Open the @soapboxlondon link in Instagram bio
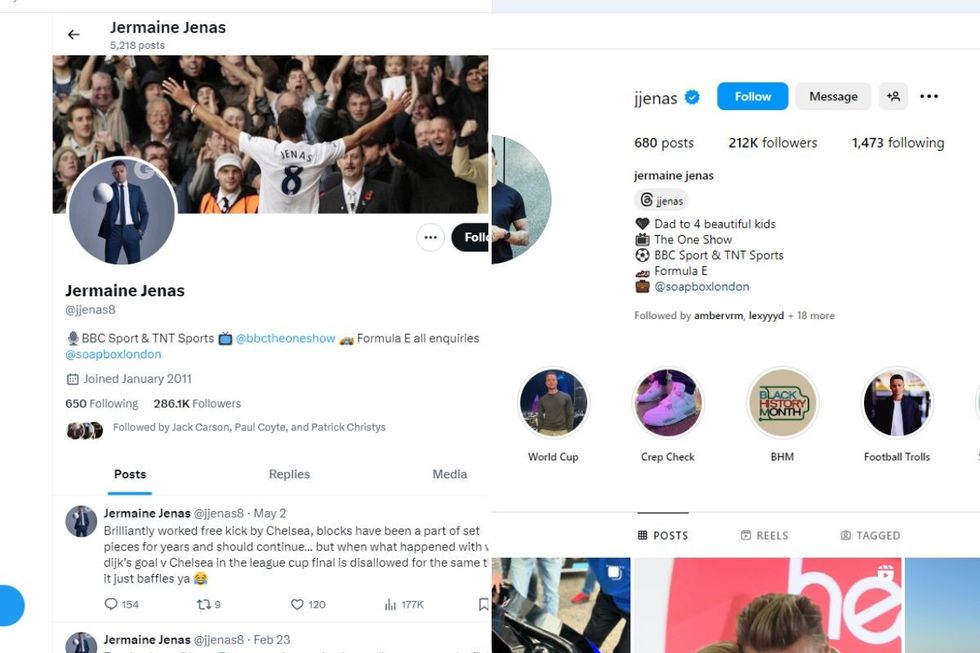The height and width of the screenshot is (653, 980). [701, 287]
